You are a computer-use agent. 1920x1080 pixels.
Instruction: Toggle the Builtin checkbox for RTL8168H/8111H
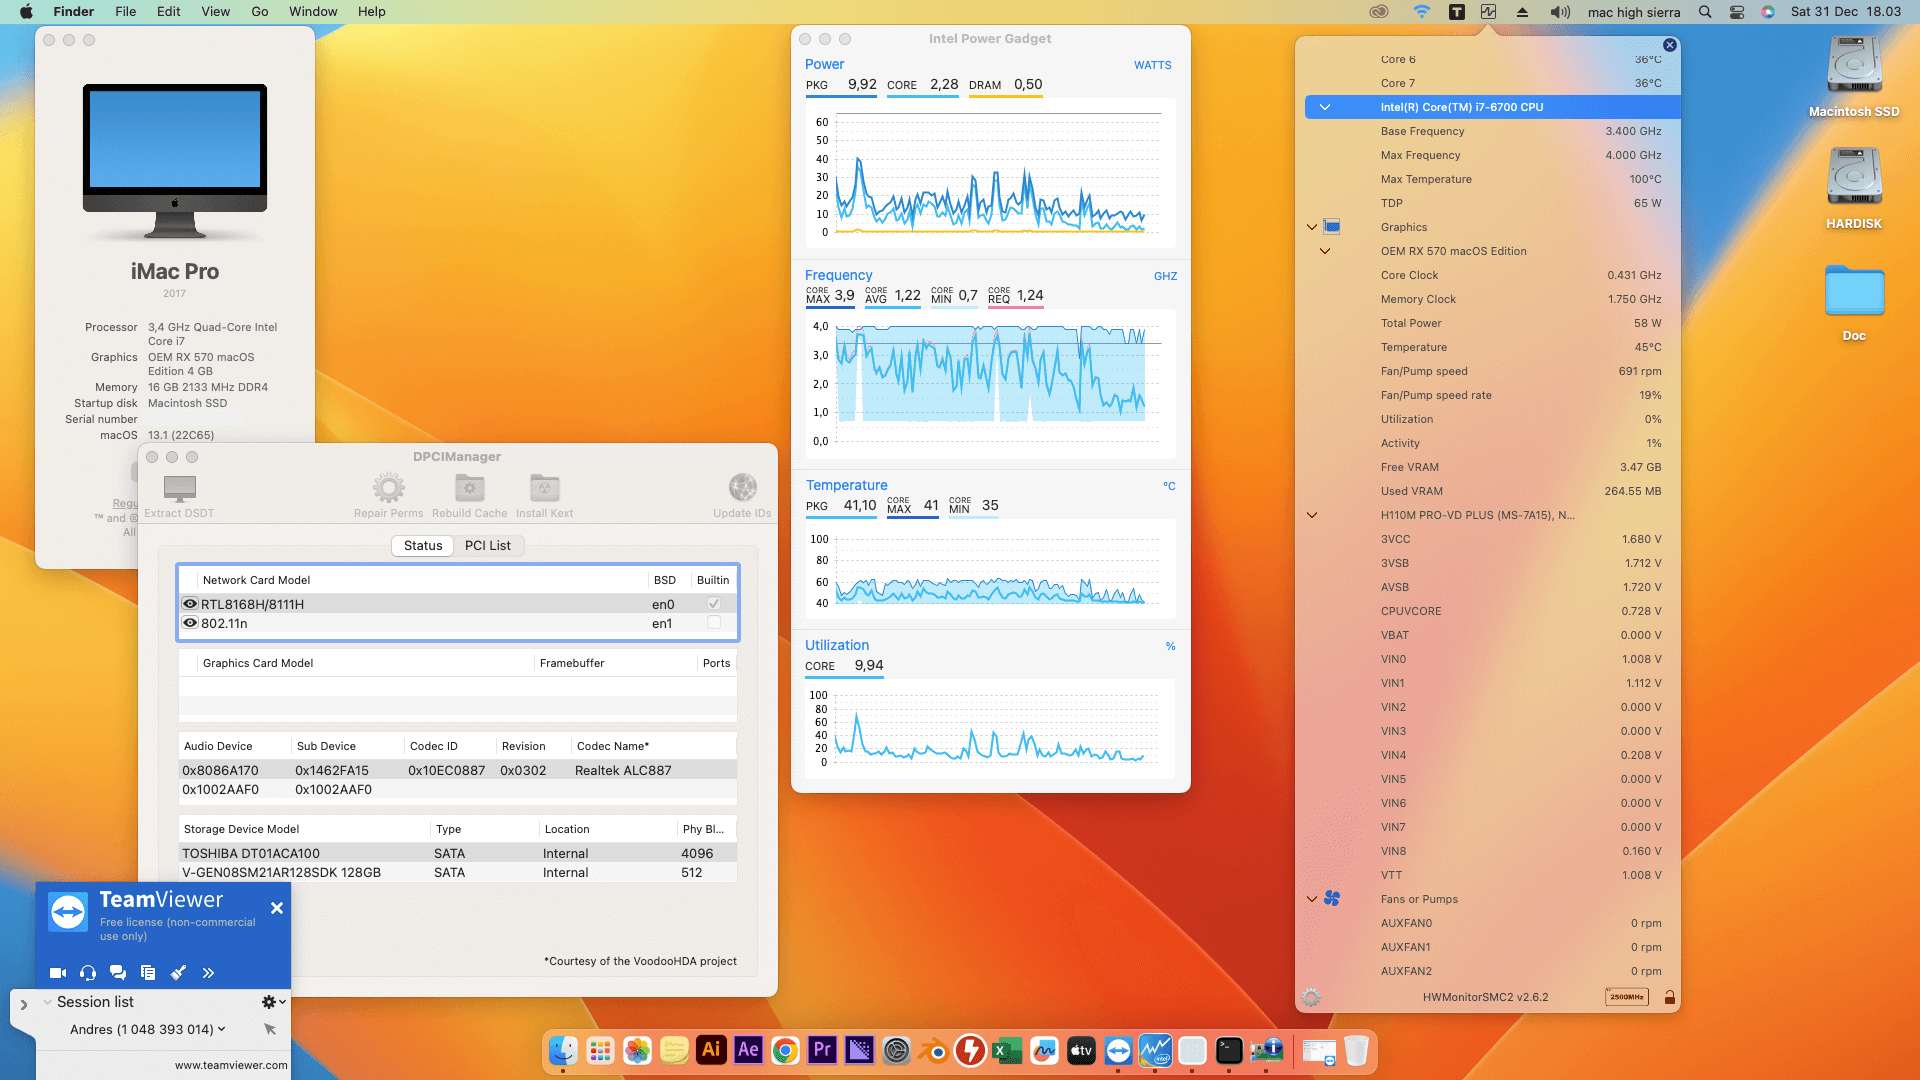pos(714,604)
